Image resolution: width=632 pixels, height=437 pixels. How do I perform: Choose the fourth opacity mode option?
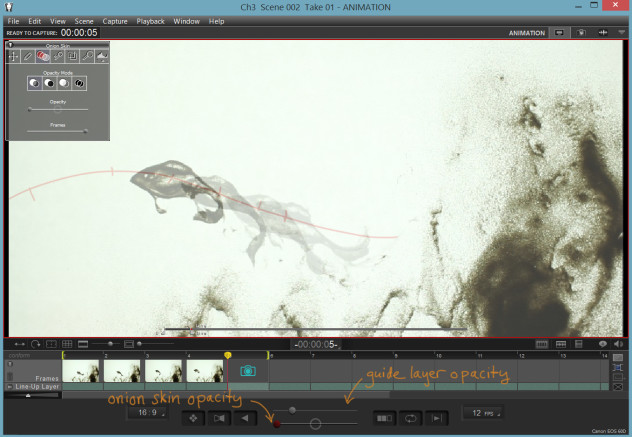[x=78, y=84]
